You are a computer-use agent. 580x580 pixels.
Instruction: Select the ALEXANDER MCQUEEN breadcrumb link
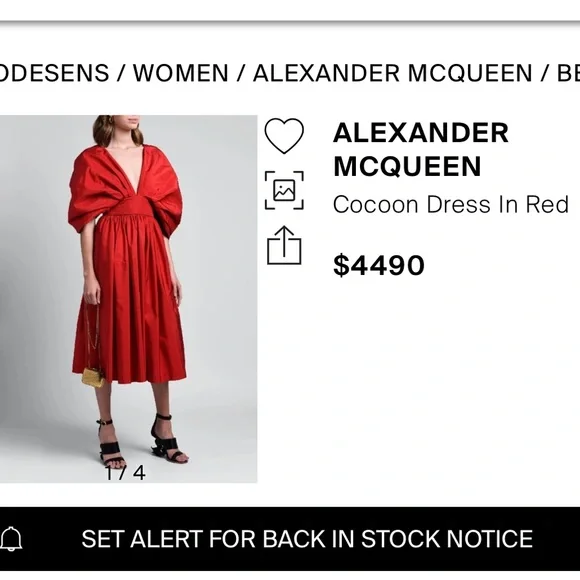tap(392, 73)
